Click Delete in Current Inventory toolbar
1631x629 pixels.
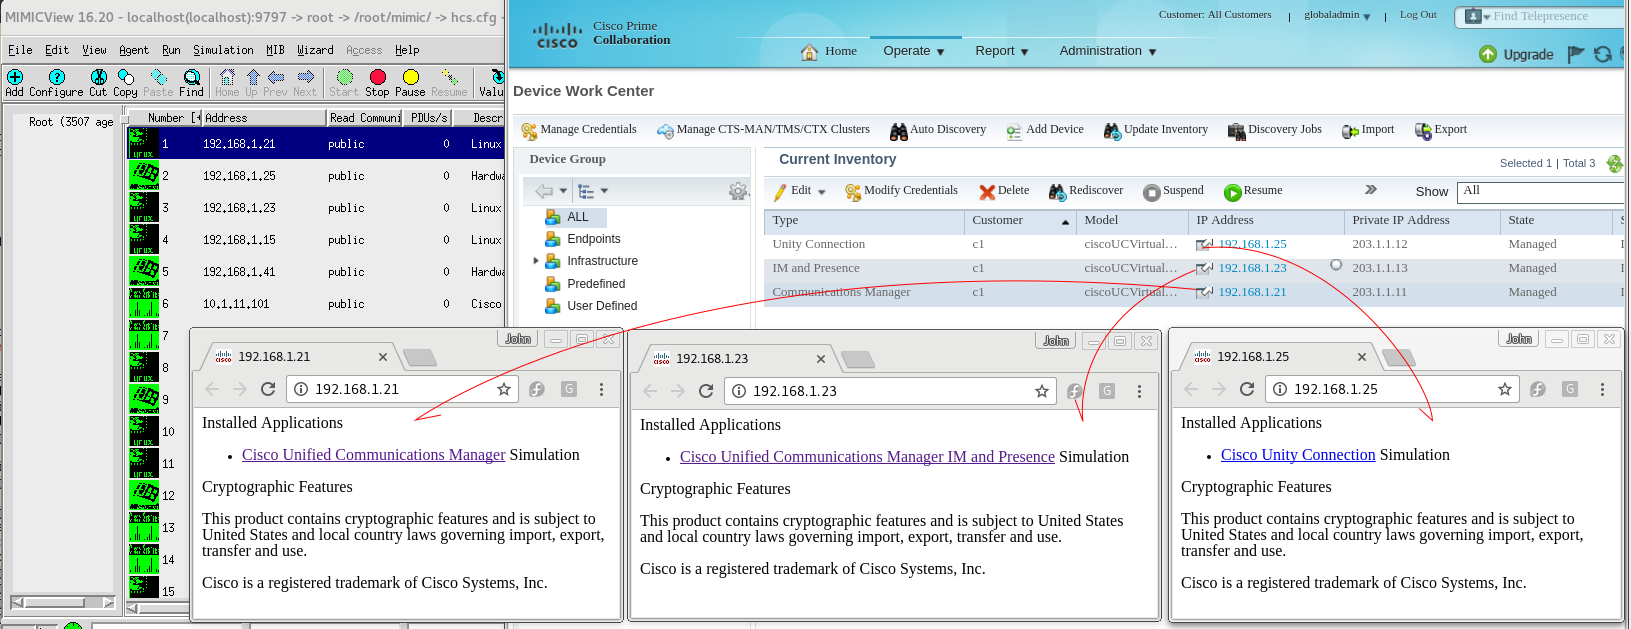tap(1004, 191)
